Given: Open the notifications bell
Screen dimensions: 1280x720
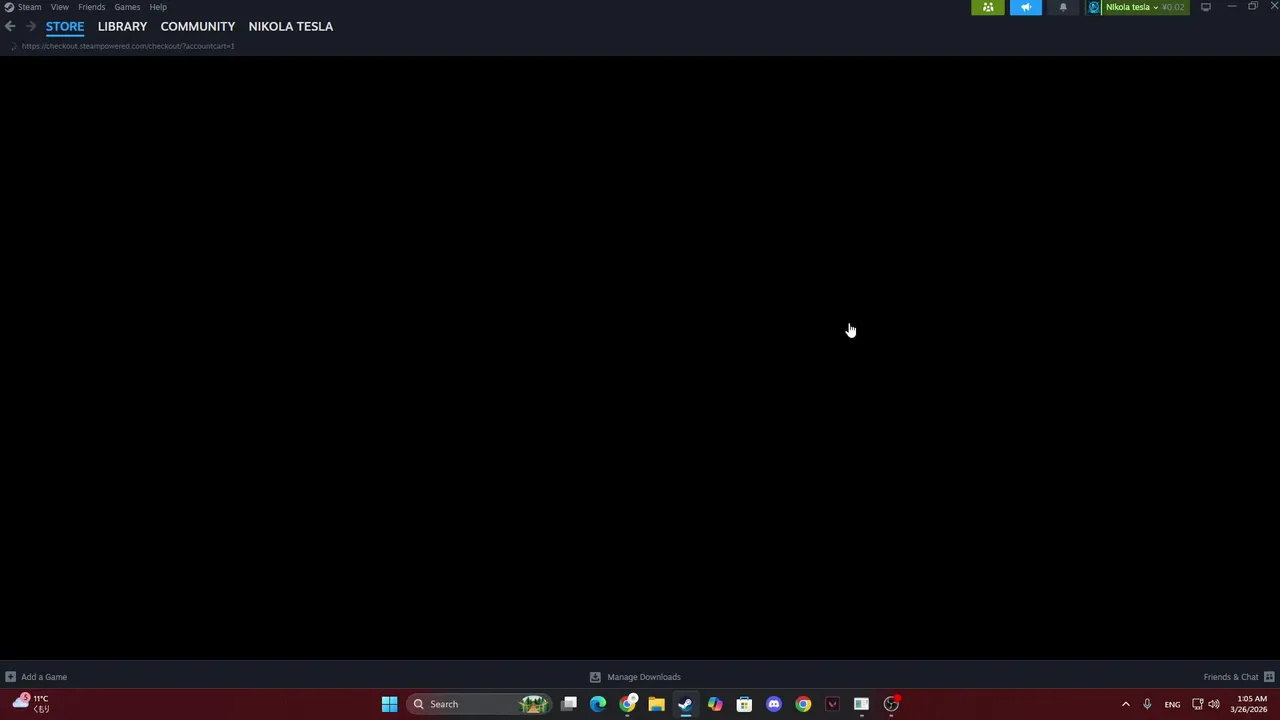Looking at the screenshot, I should (1063, 7).
